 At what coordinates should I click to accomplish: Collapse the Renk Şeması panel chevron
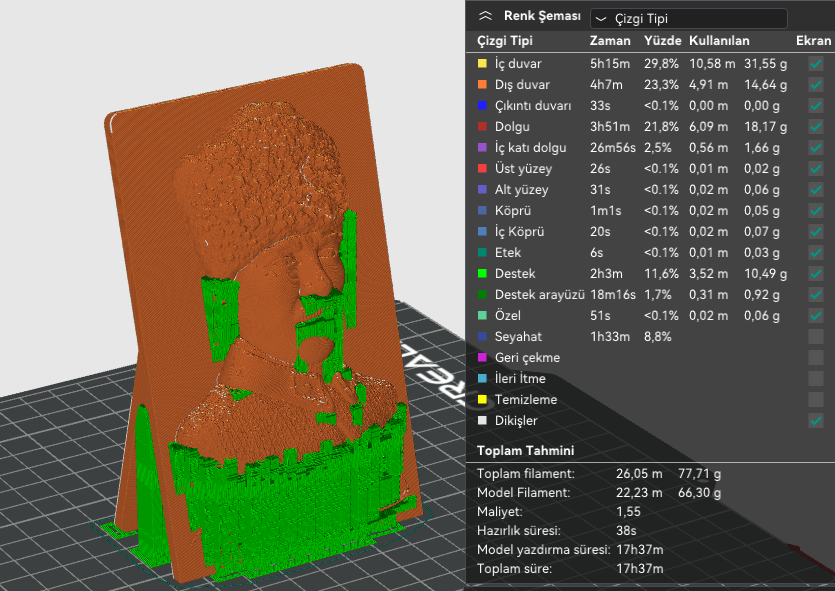click(x=485, y=17)
